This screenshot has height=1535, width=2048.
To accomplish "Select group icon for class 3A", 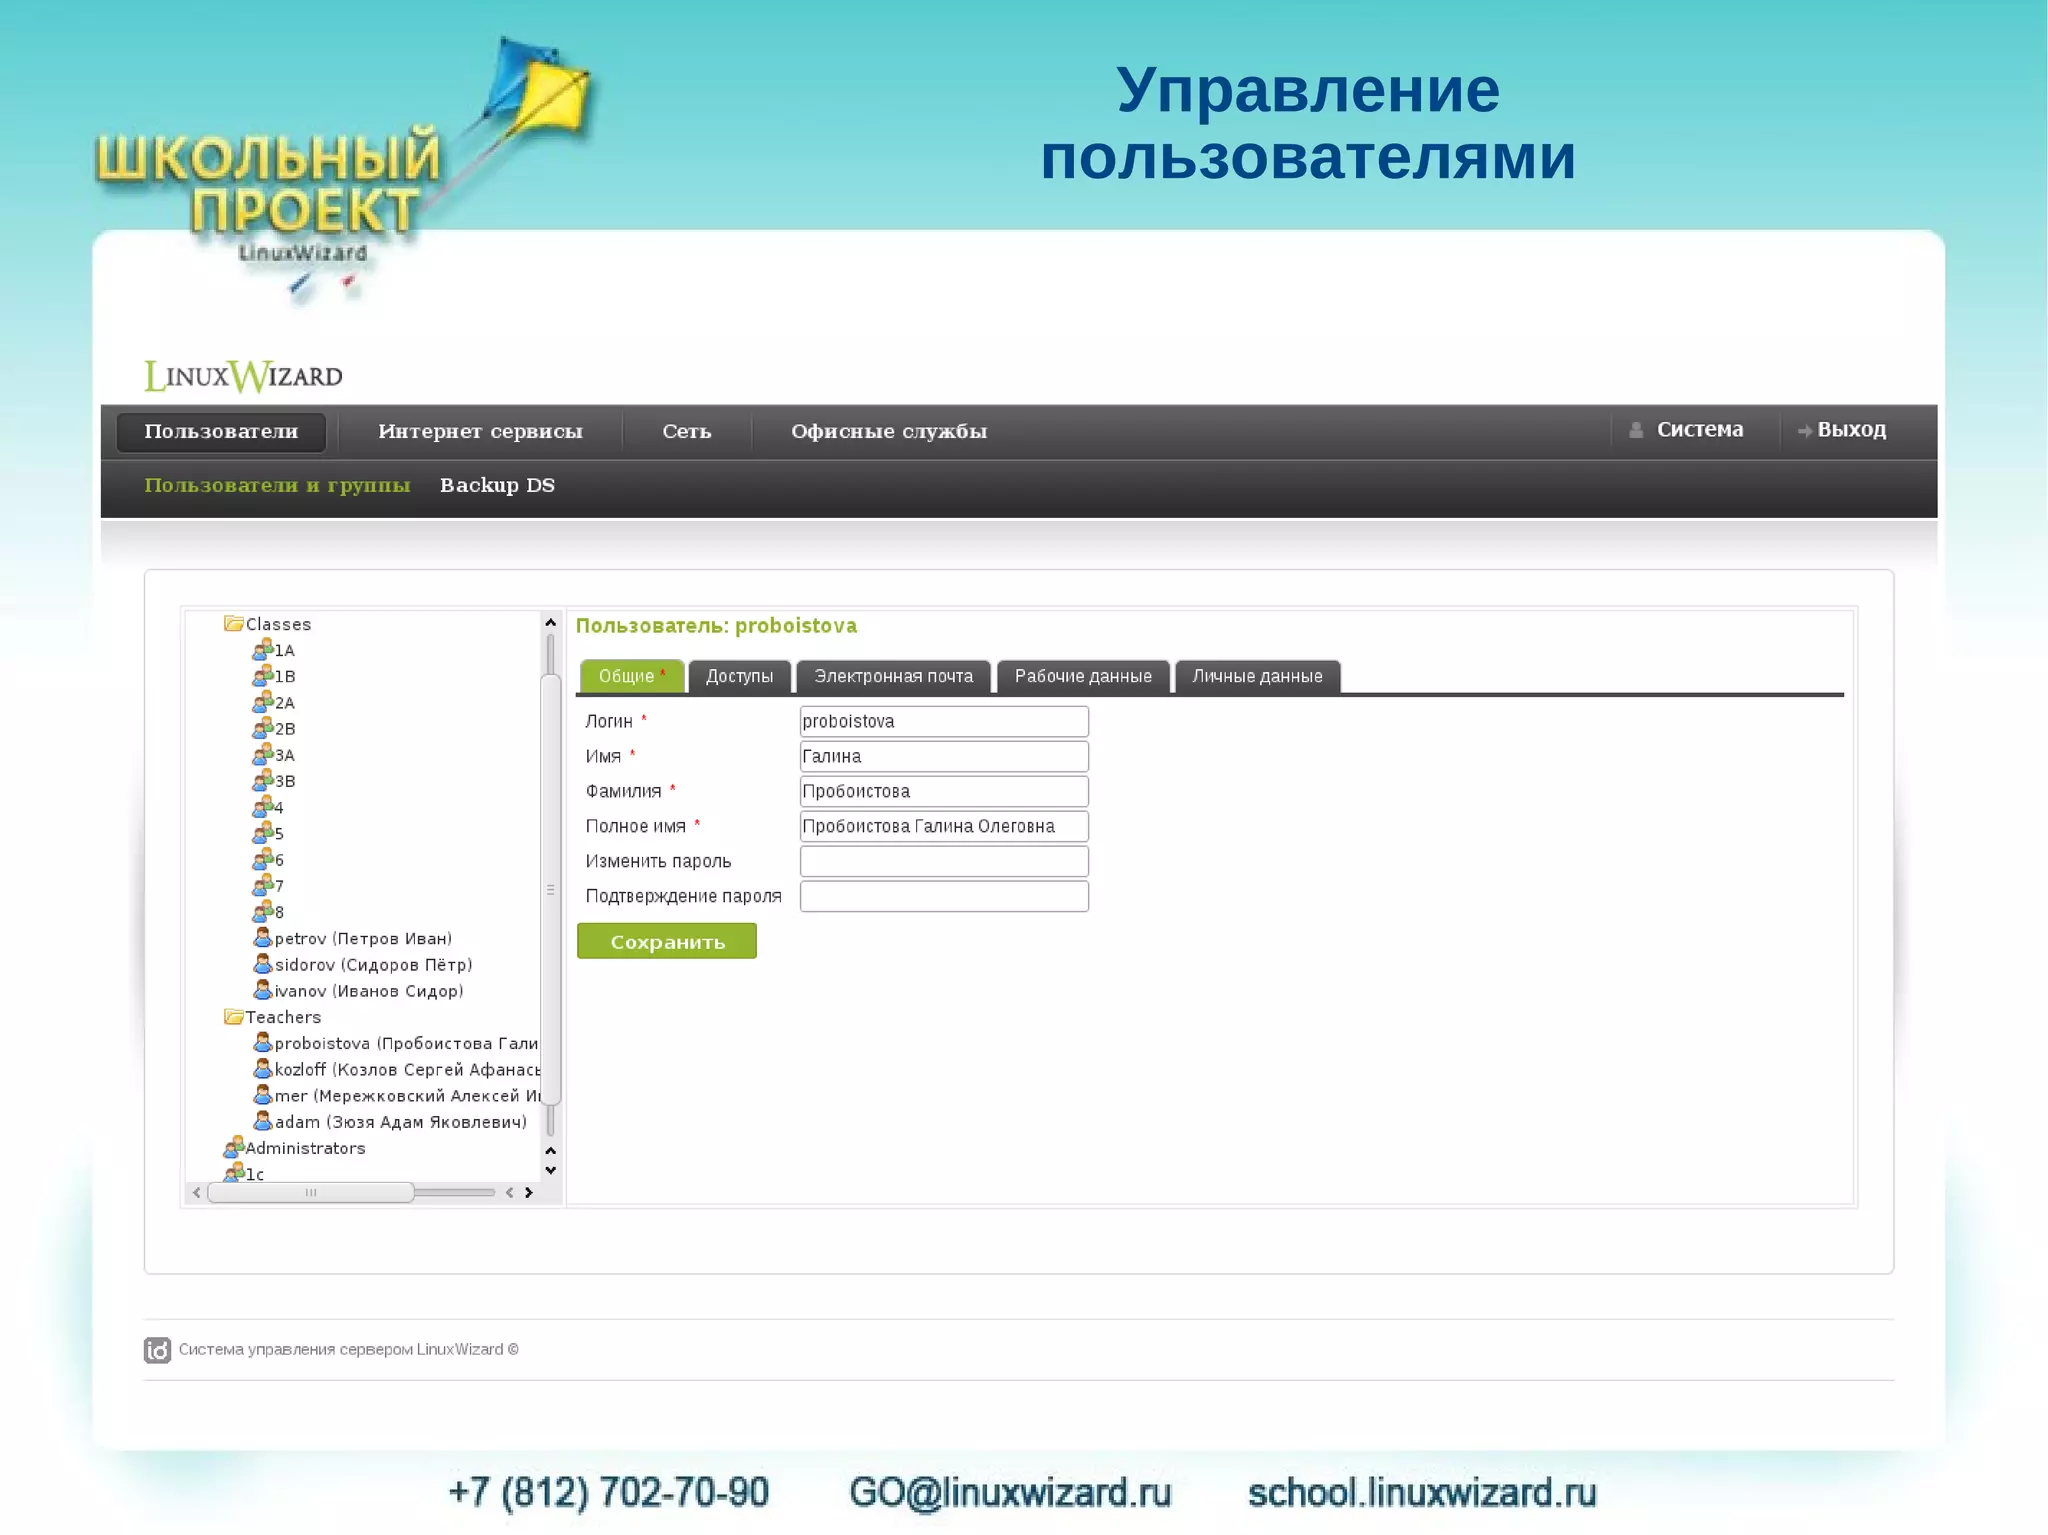I will click(x=263, y=754).
